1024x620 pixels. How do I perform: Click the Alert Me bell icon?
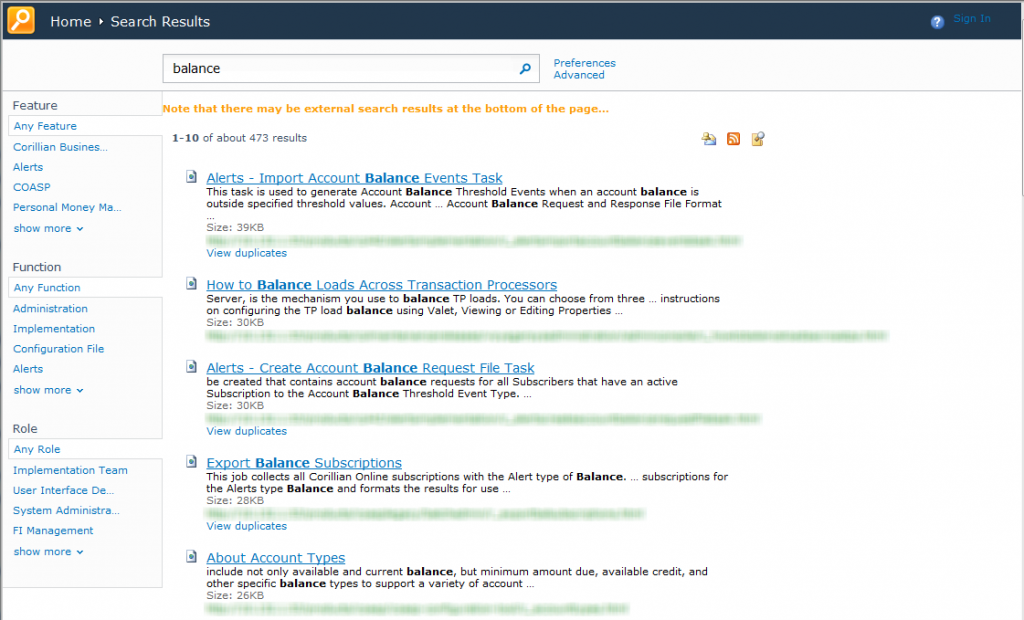click(709, 139)
